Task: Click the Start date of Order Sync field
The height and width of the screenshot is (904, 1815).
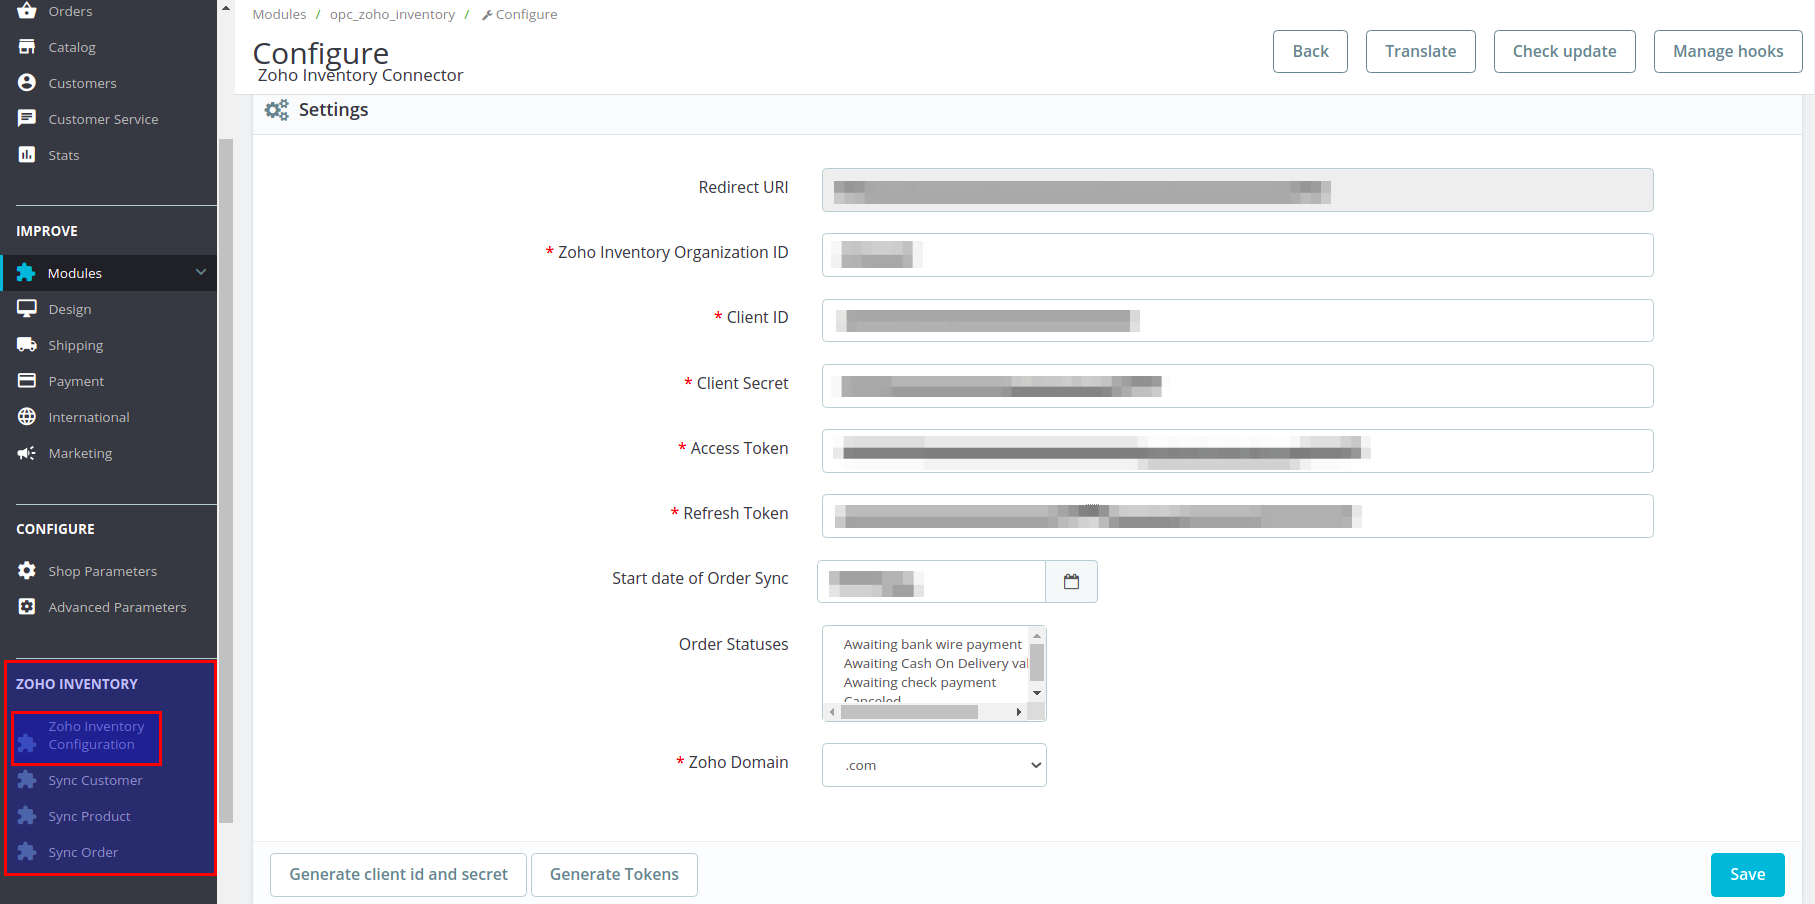Action: pos(931,581)
